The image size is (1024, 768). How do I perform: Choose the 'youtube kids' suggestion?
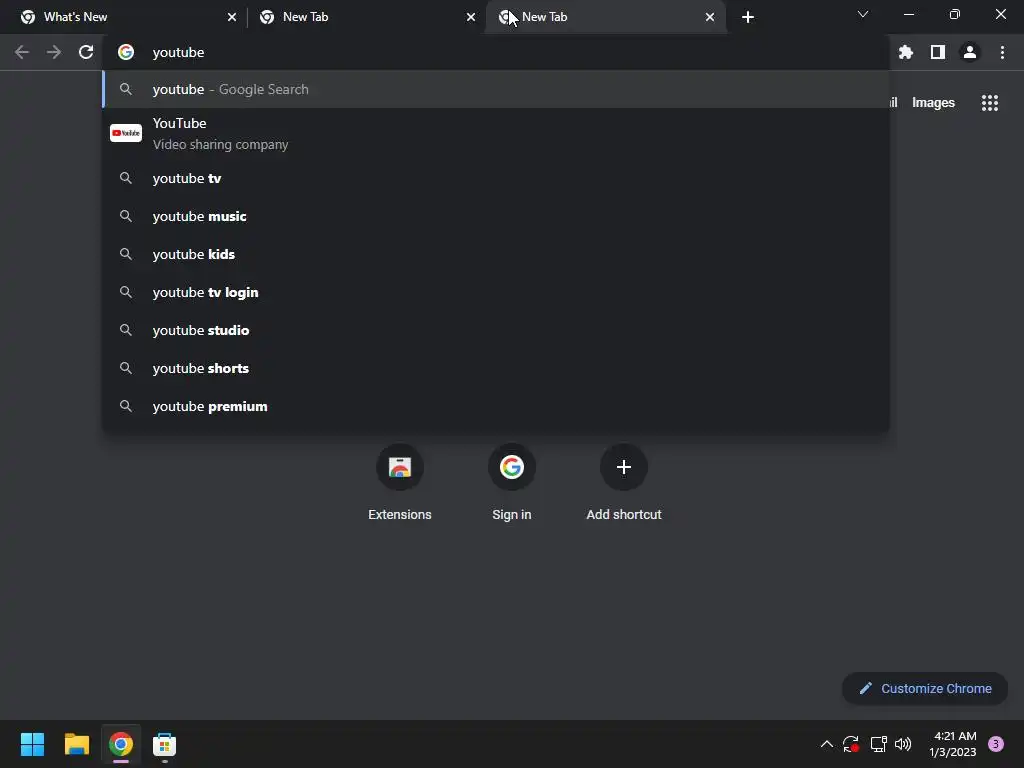pyautogui.click(x=496, y=254)
